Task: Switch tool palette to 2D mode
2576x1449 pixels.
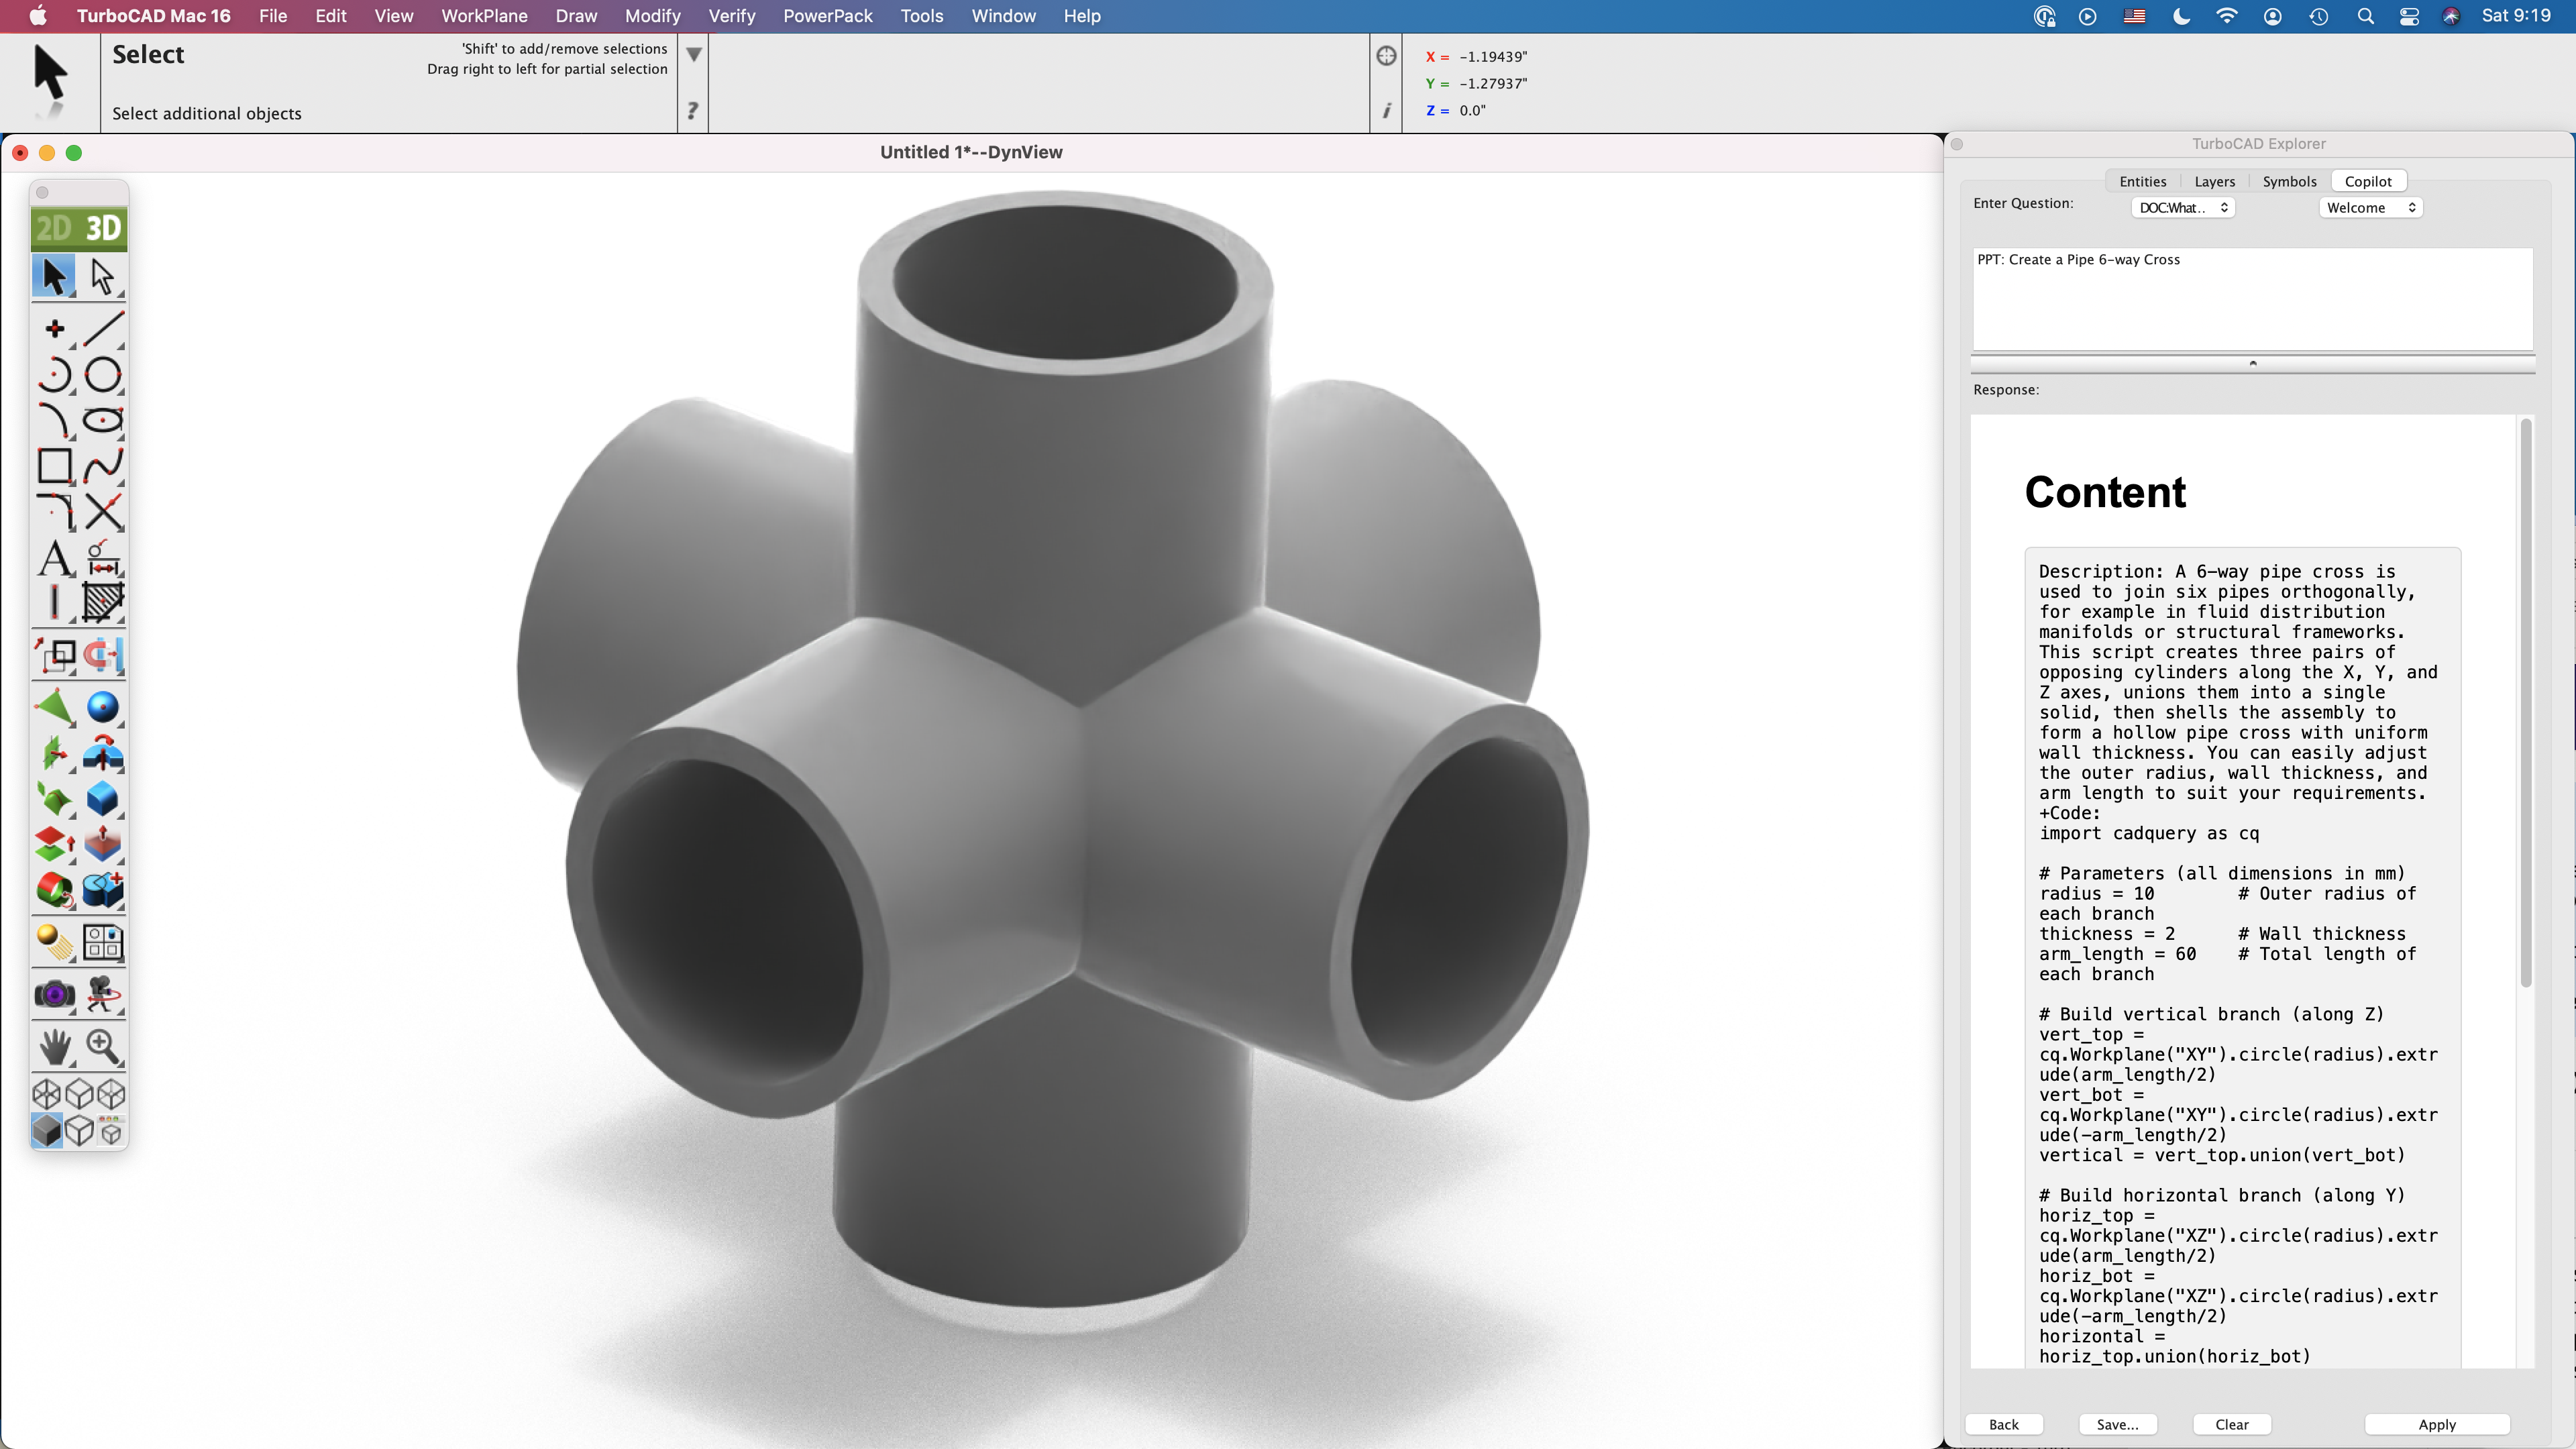Action: [x=53, y=228]
